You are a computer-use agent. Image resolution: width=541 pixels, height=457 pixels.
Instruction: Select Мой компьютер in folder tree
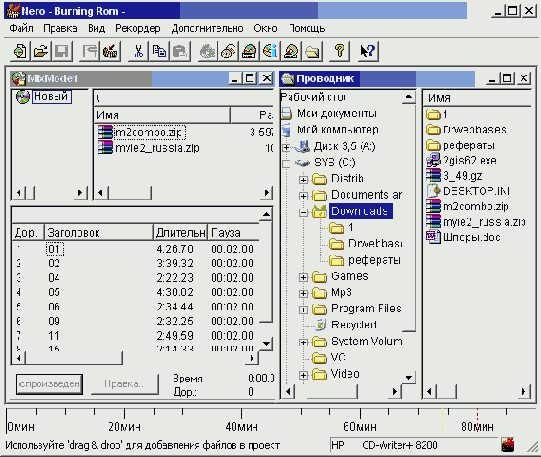(337, 130)
